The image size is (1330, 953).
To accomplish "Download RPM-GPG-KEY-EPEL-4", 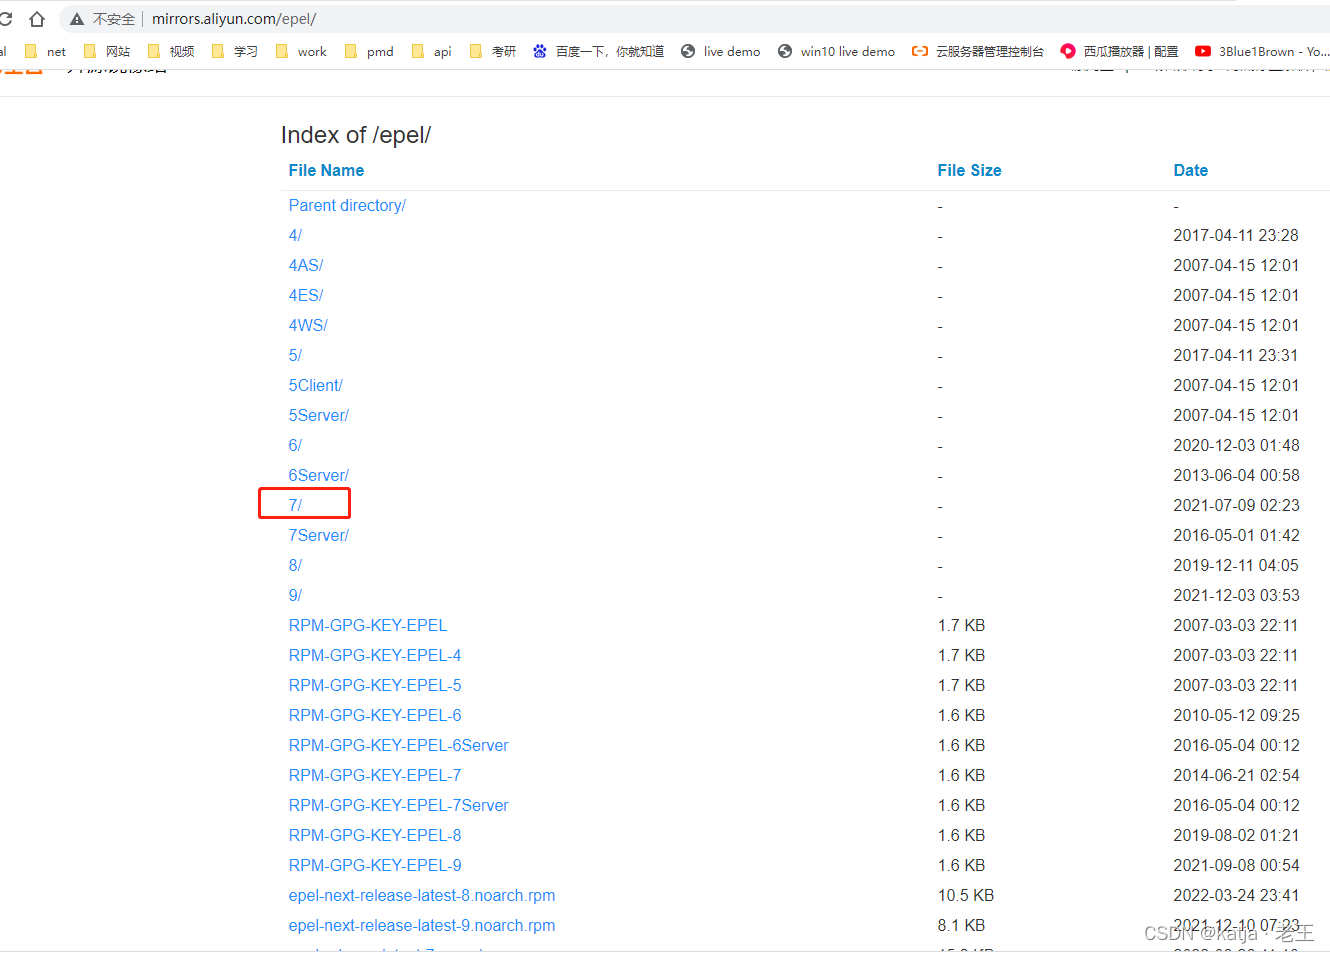I will click(x=375, y=655).
